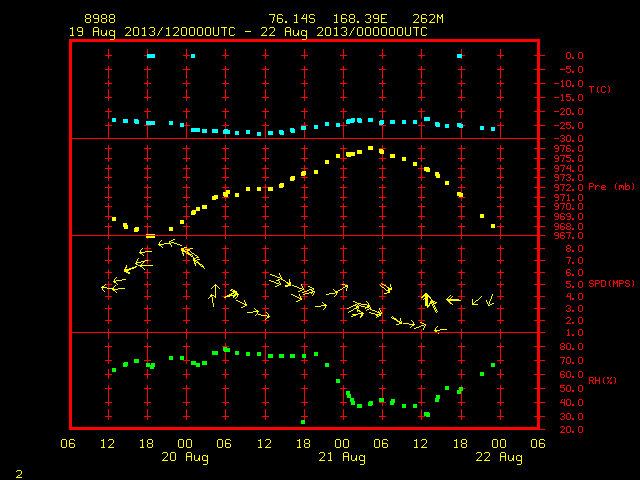640x480 pixels.
Task: Click the SPD(MPS) wind speed label
Action: (x=611, y=283)
